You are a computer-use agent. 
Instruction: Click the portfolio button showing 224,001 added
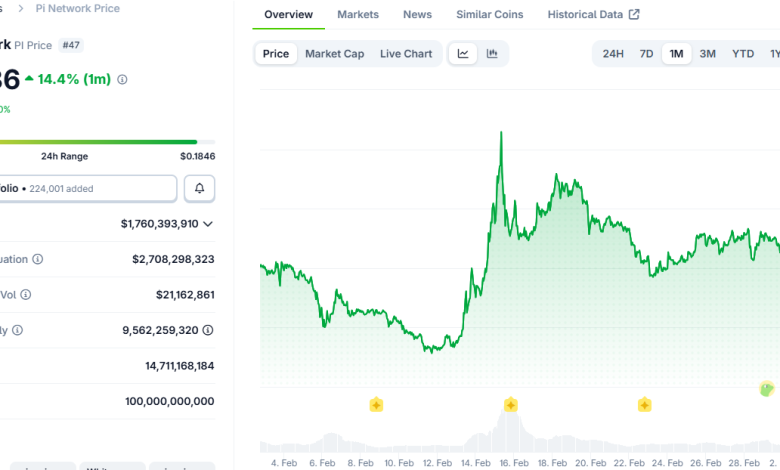[88, 188]
